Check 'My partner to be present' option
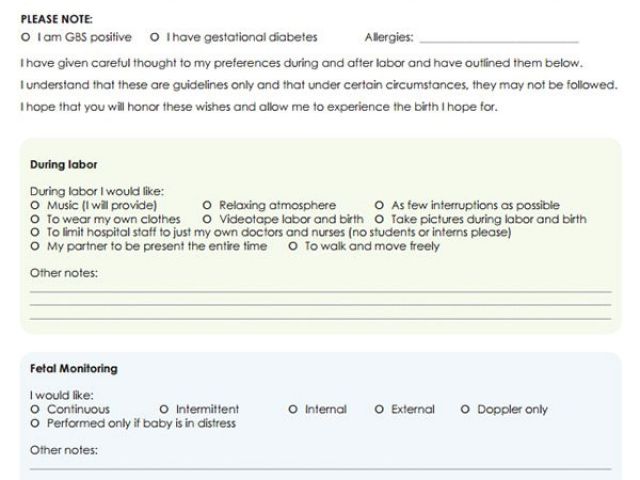Image resolution: width=640 pixels, height=480 pixels. [x=36, y=246]
